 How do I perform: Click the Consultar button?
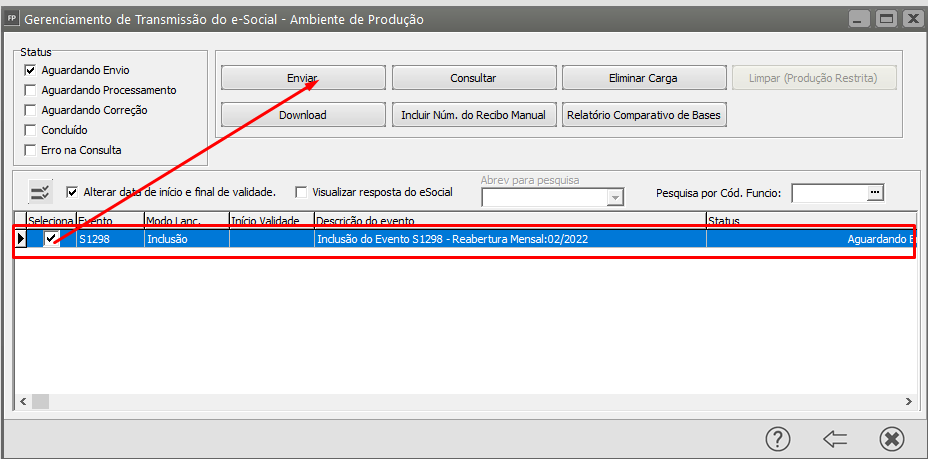click(x=473, y=78)
